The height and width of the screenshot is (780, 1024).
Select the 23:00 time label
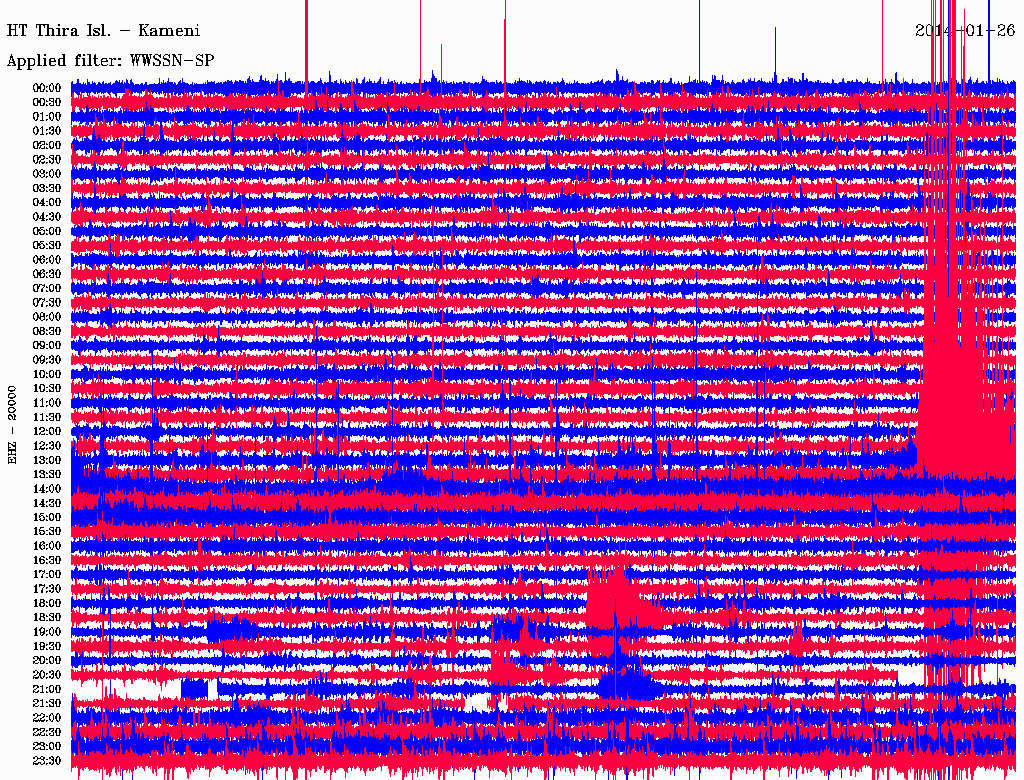(47, 747)
